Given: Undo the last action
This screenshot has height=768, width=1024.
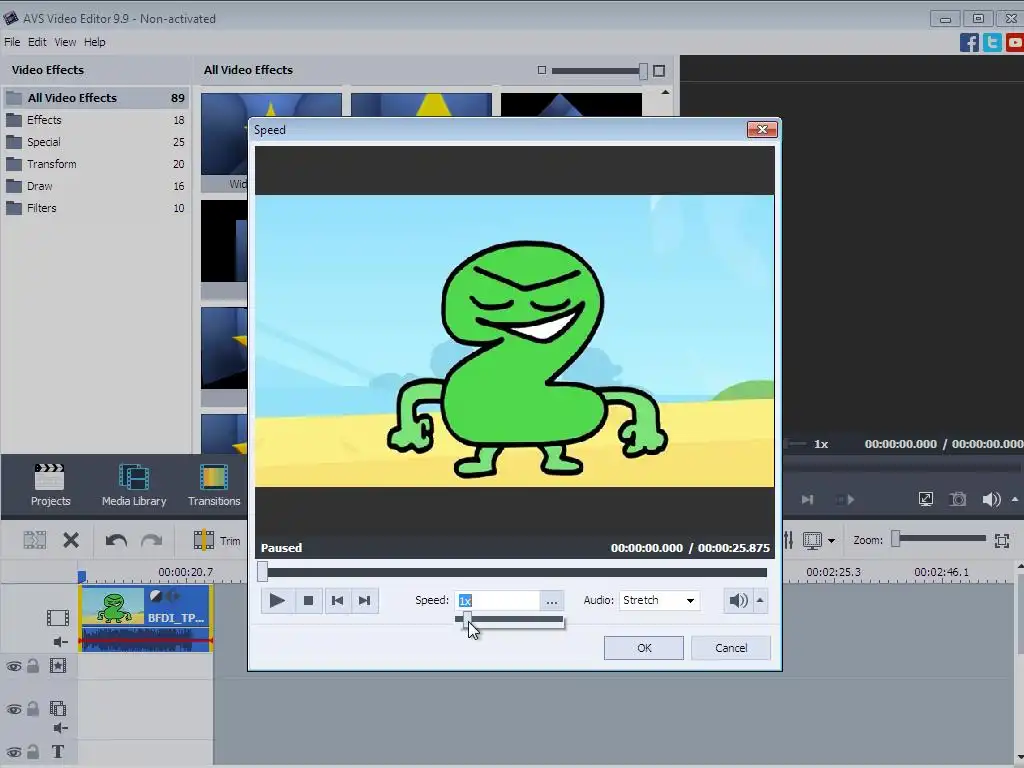Looking at the screenshot, I should [116, 540].
